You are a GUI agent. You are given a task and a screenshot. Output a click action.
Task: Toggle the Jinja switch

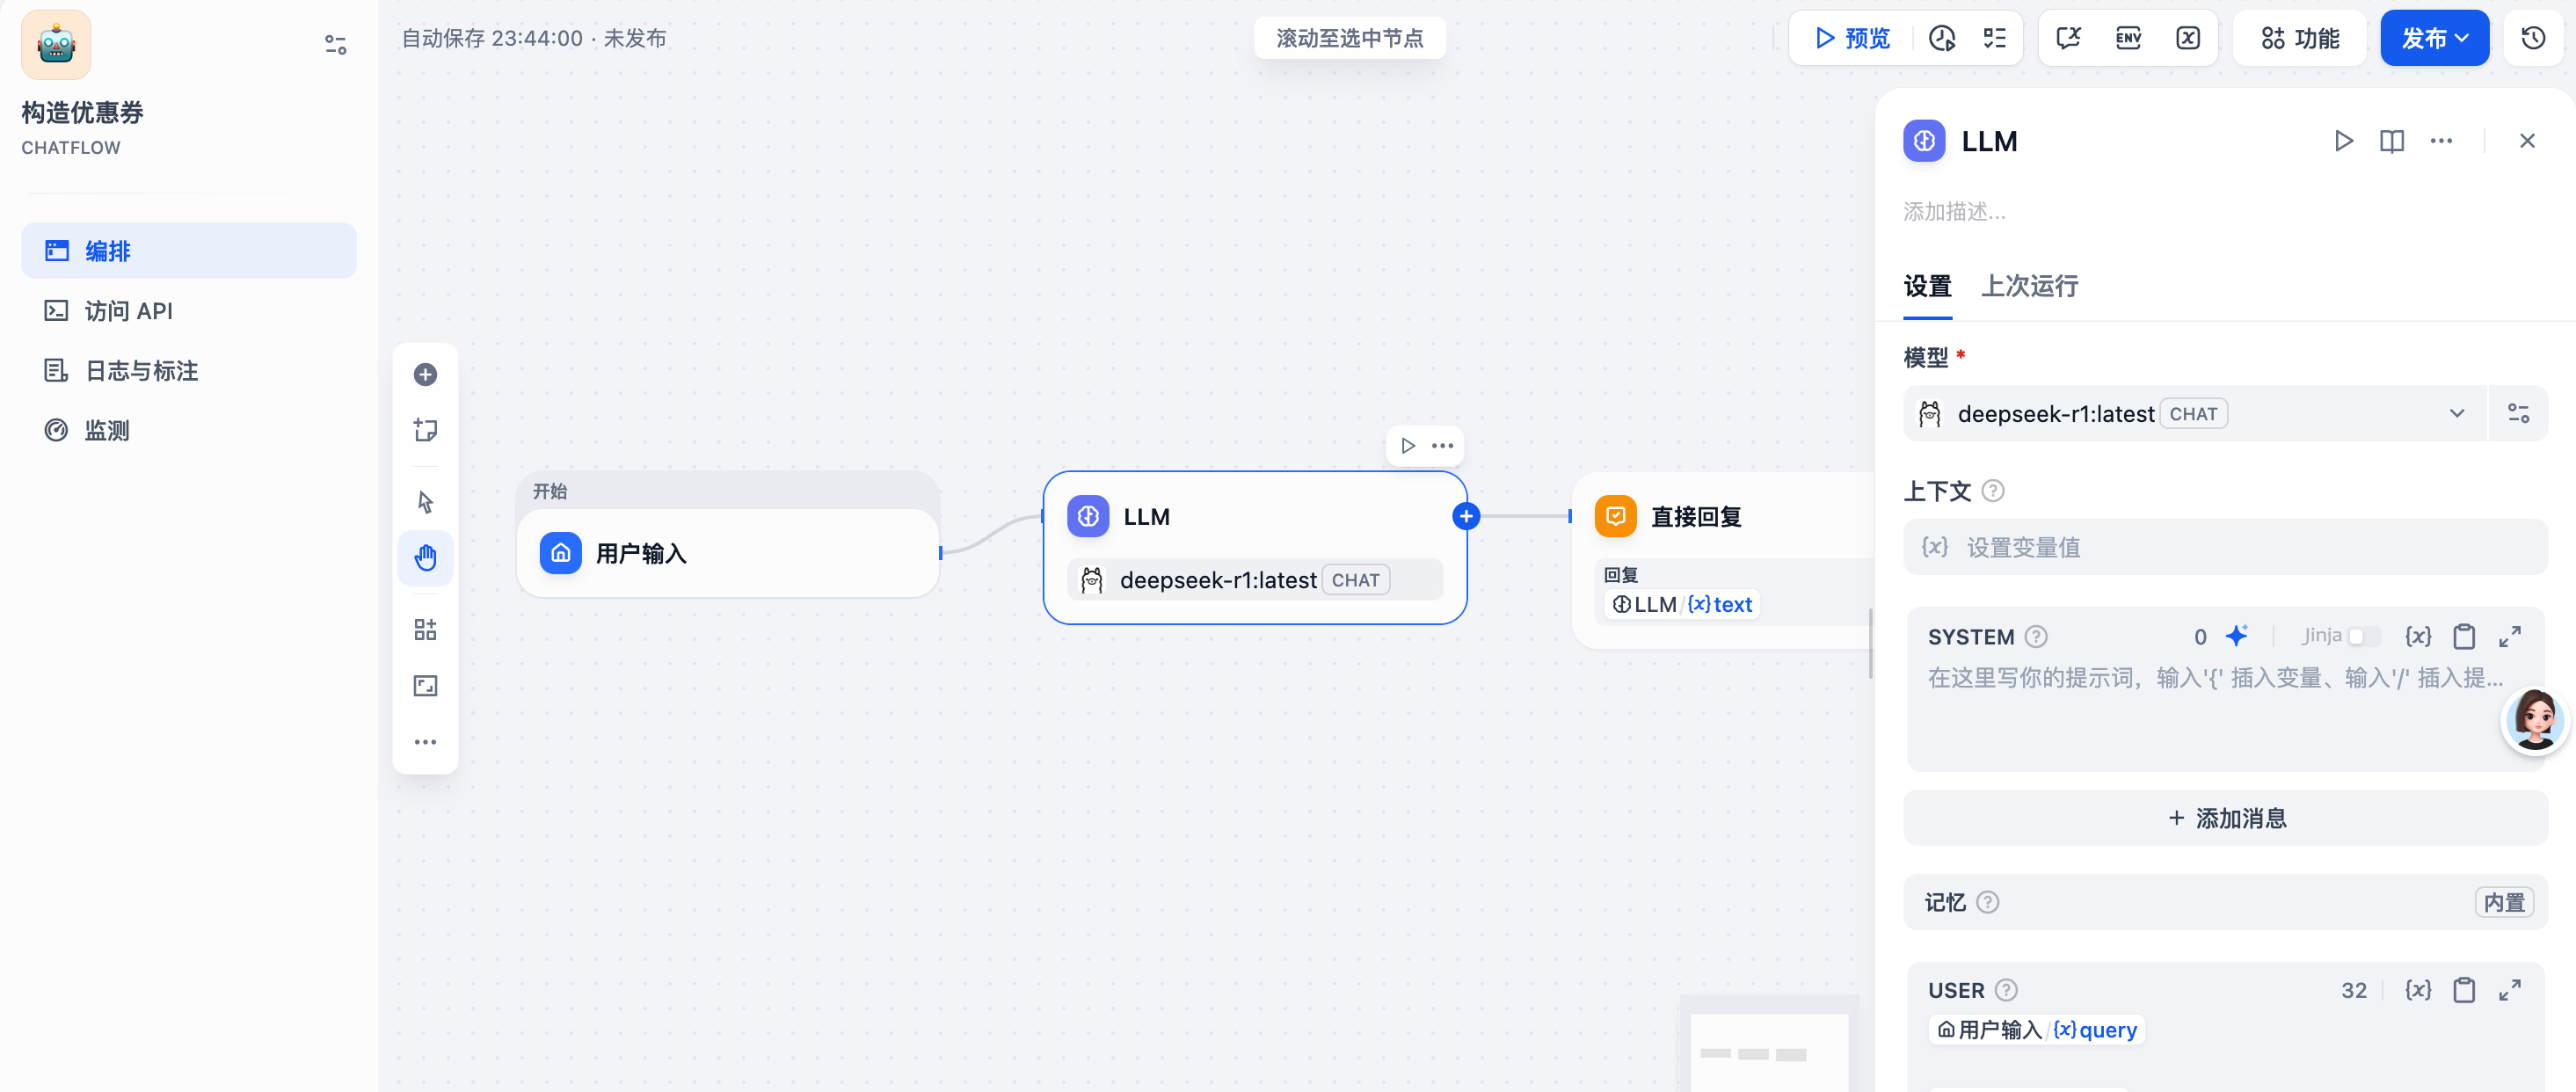[2364, 636]
